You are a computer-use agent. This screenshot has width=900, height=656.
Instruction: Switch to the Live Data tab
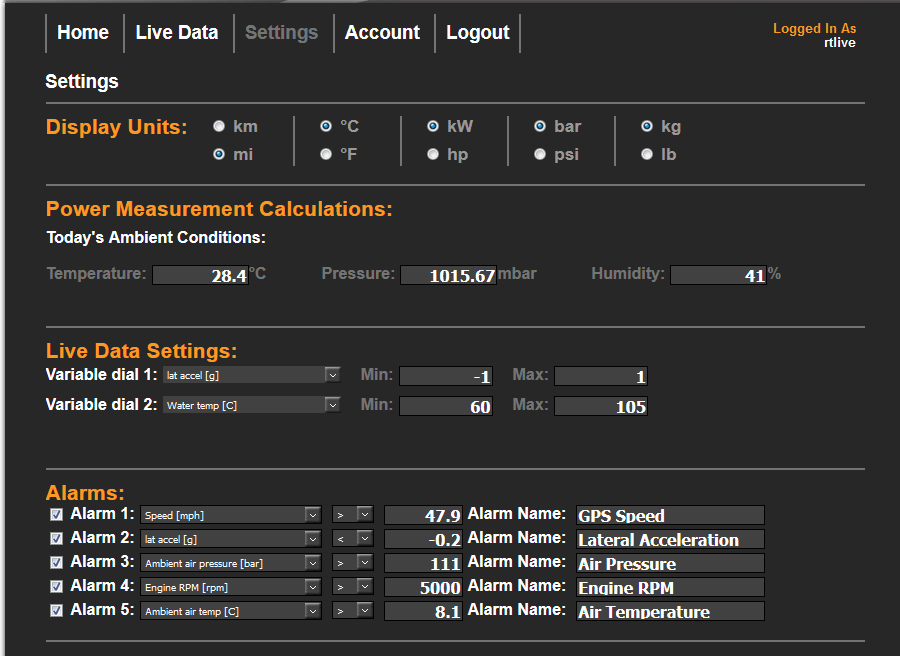(x=177, y=33)
